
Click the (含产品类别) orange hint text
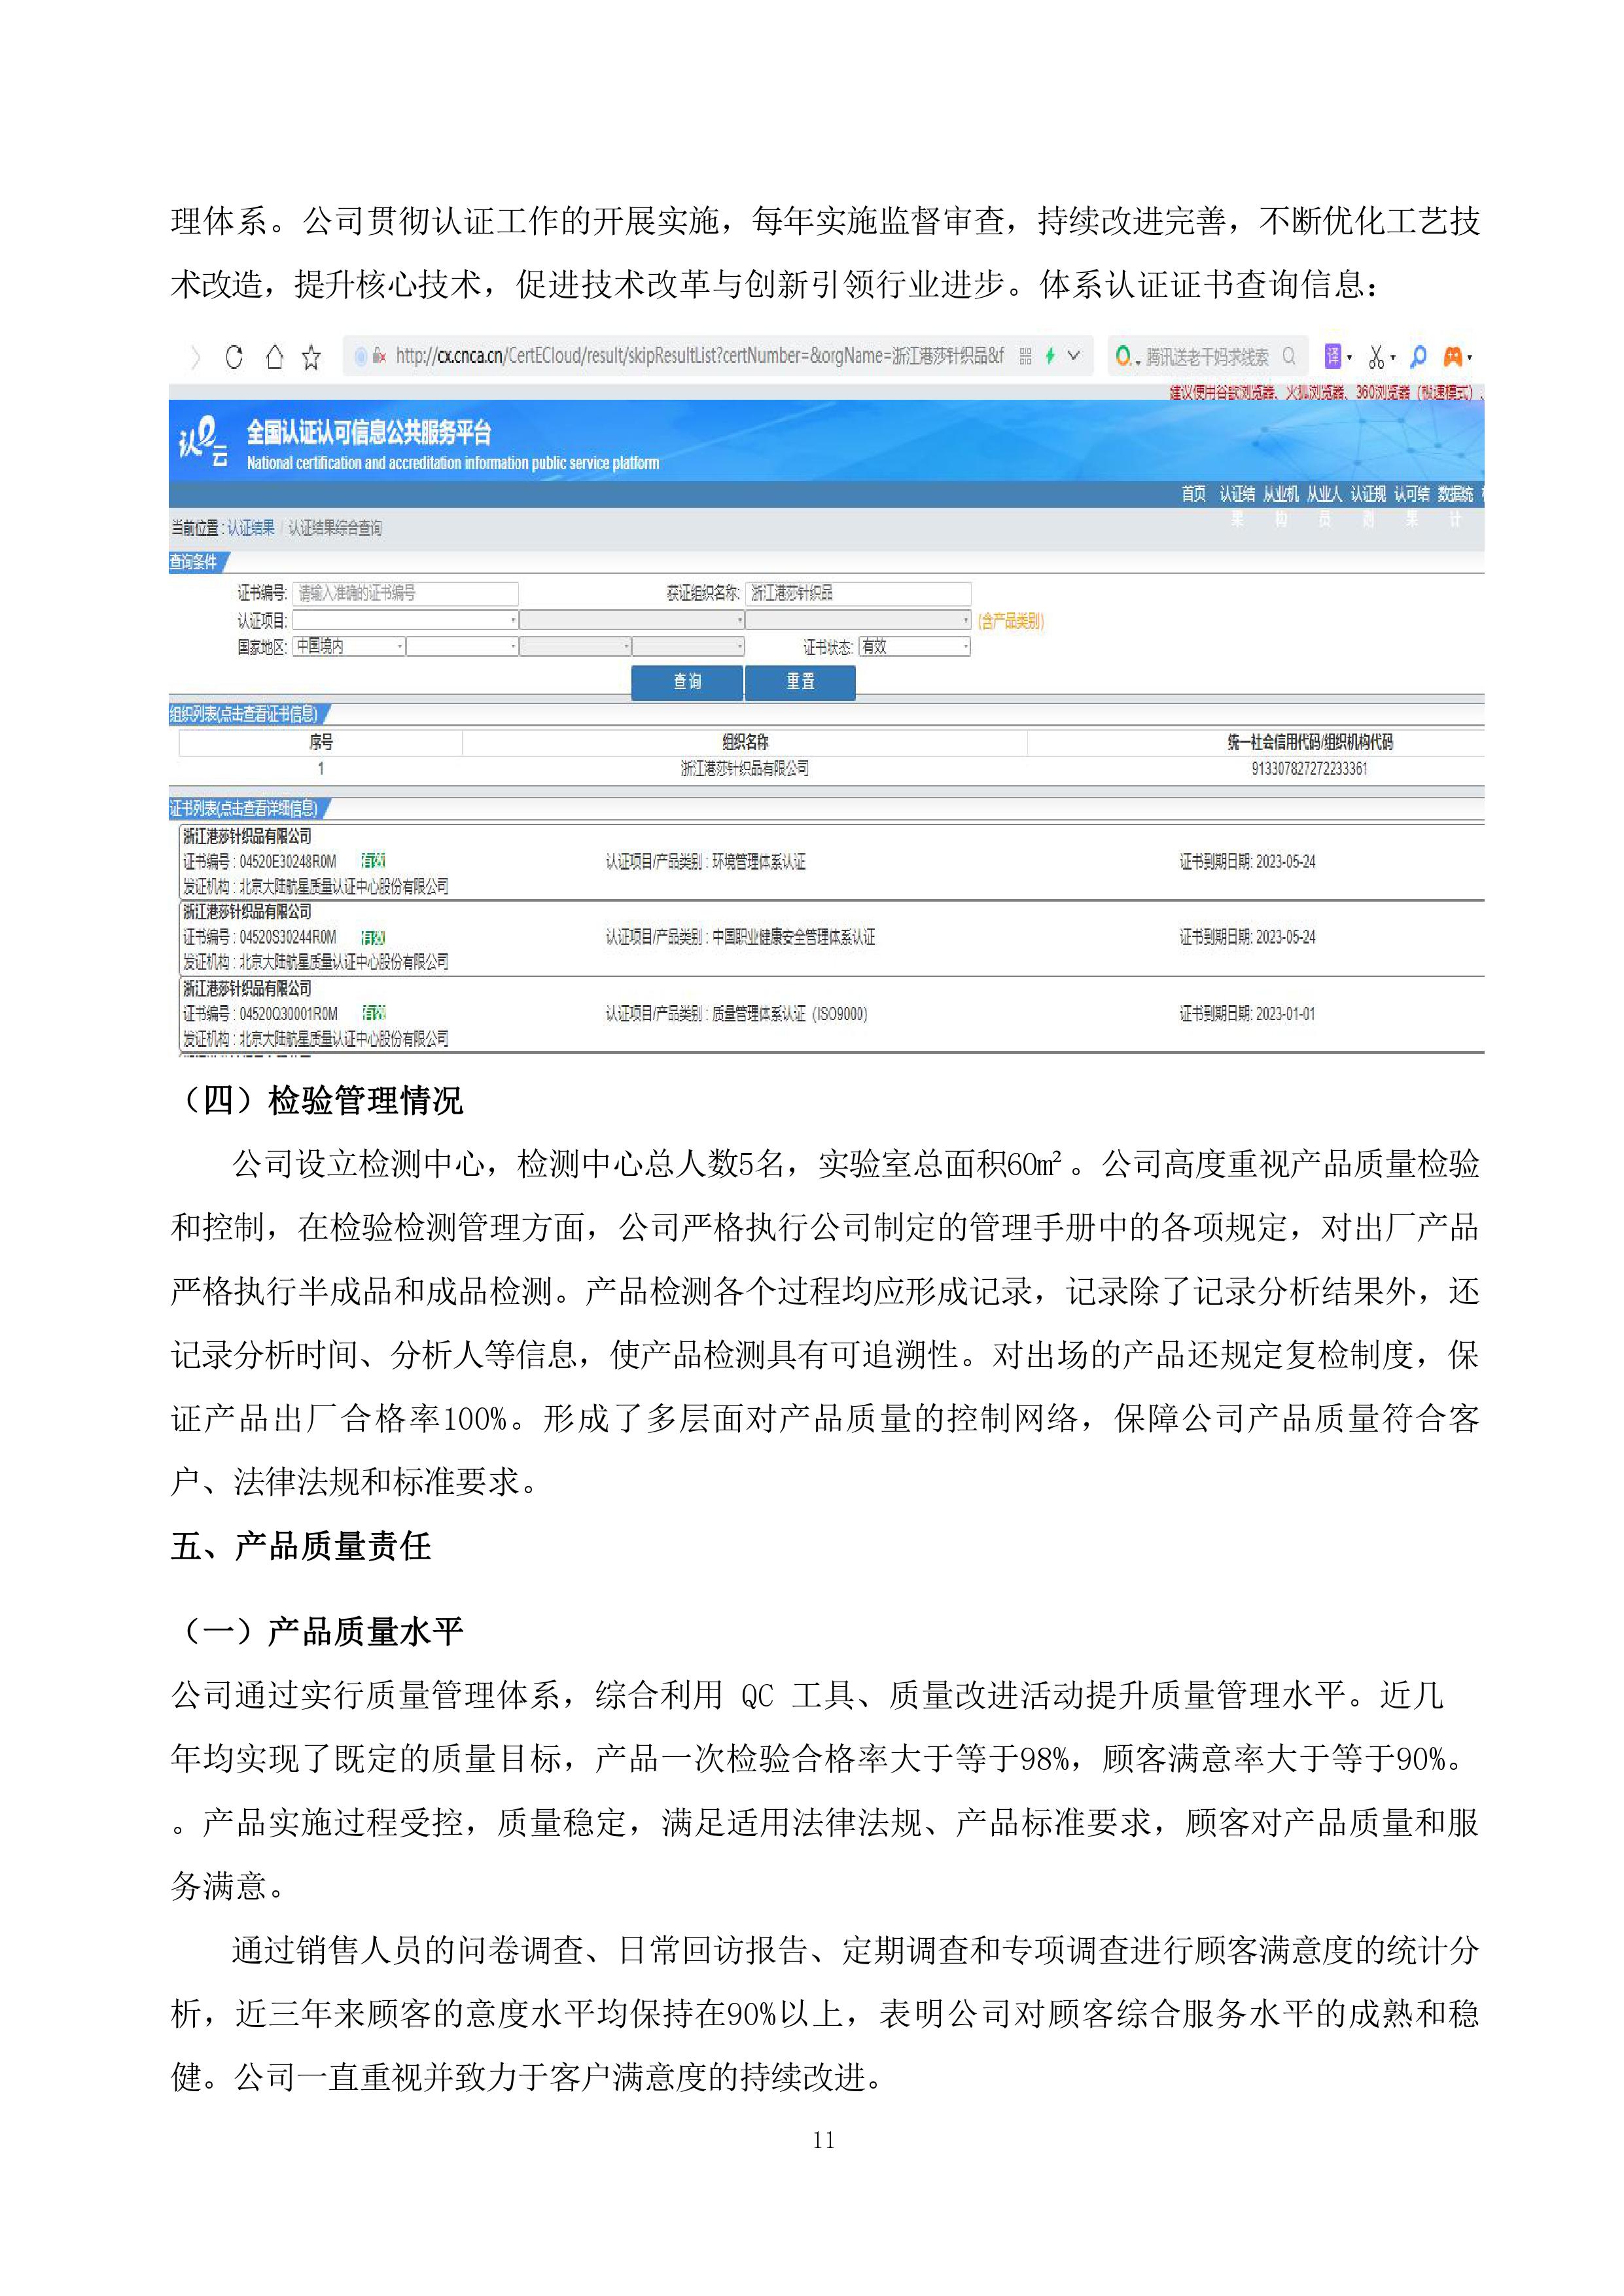1011,621
